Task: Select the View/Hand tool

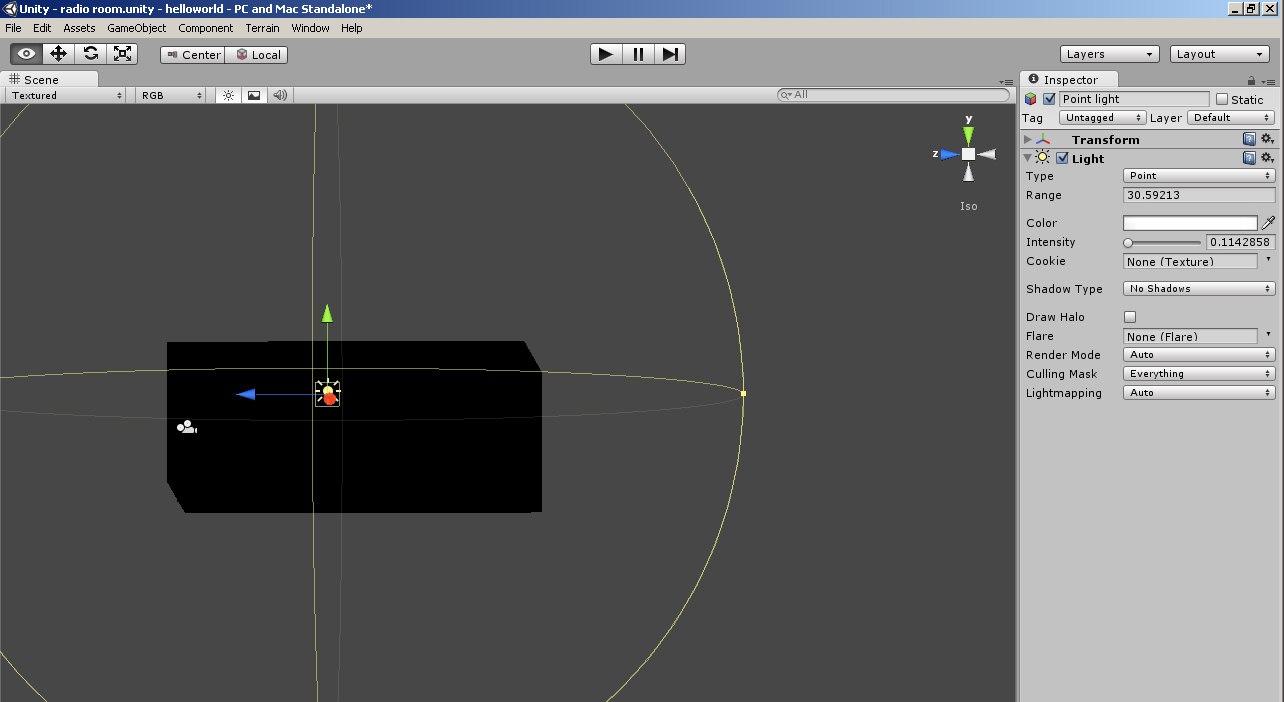Action: pos(25,54)
